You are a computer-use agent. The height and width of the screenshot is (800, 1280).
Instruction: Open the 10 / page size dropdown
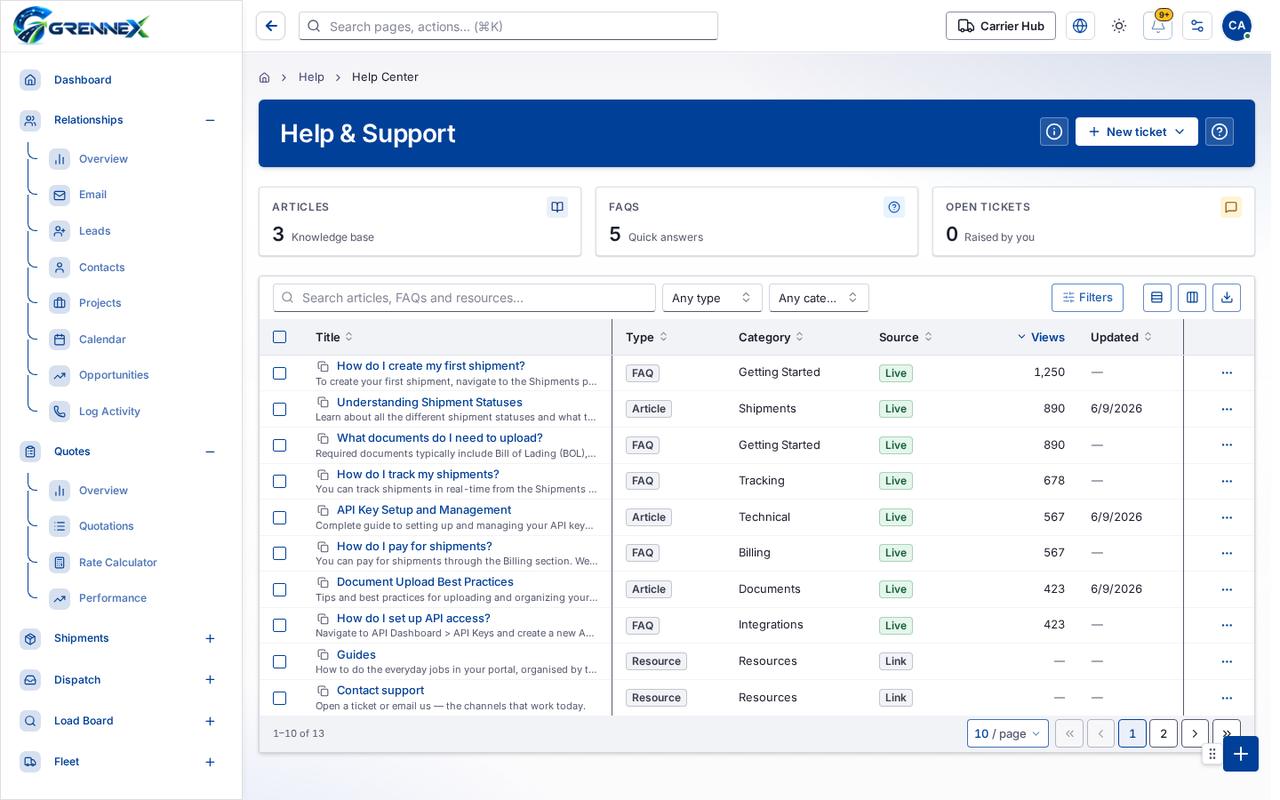(x=1008, y=733)
